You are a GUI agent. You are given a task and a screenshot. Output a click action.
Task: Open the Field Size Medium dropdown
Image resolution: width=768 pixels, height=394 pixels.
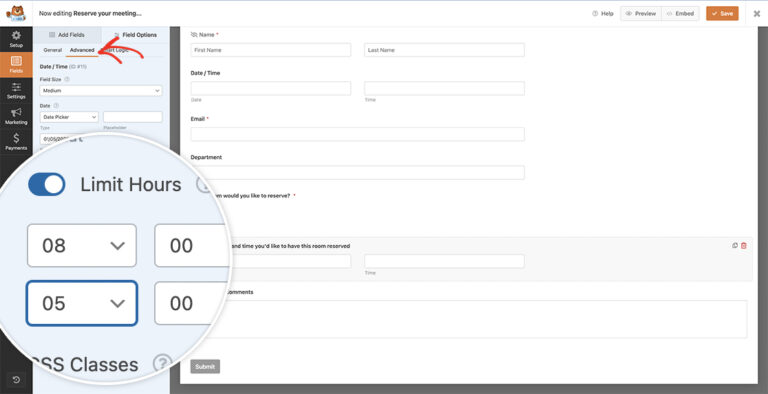[101, 91]
